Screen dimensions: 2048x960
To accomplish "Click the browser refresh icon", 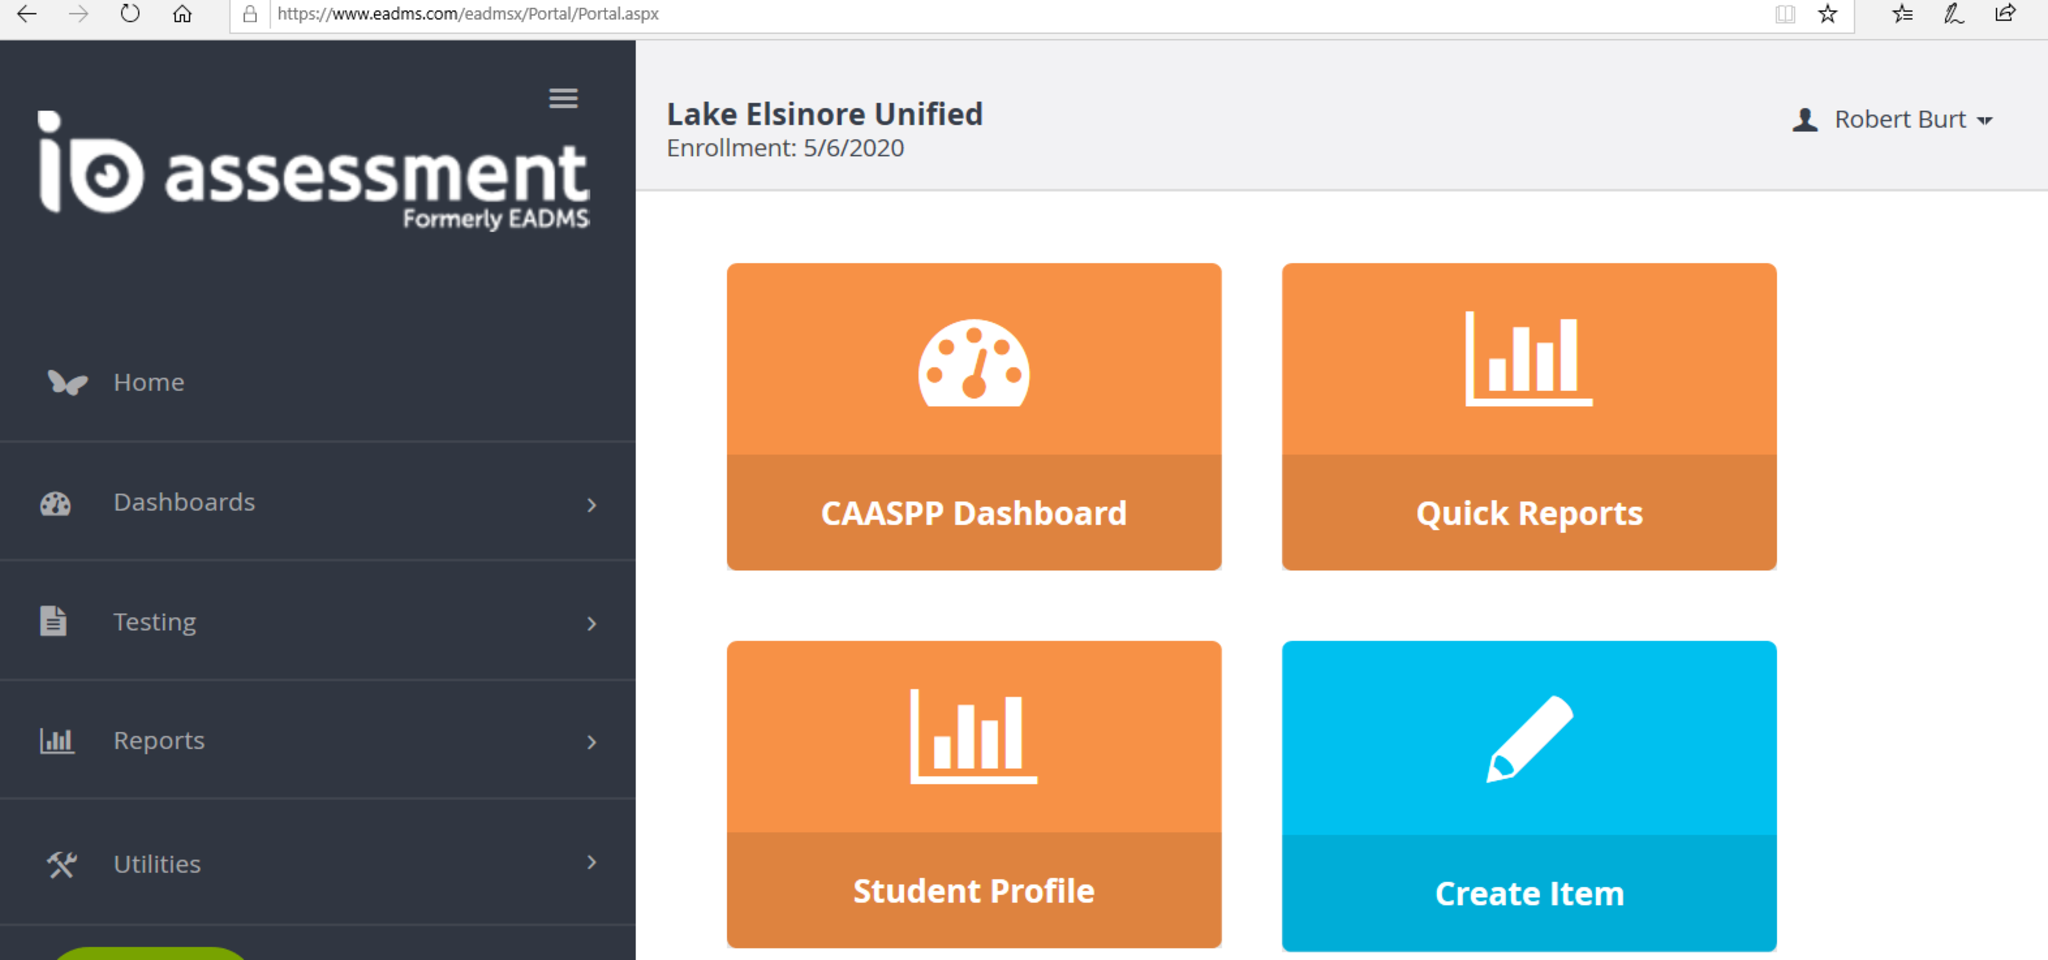I will (x=130, y=14).
